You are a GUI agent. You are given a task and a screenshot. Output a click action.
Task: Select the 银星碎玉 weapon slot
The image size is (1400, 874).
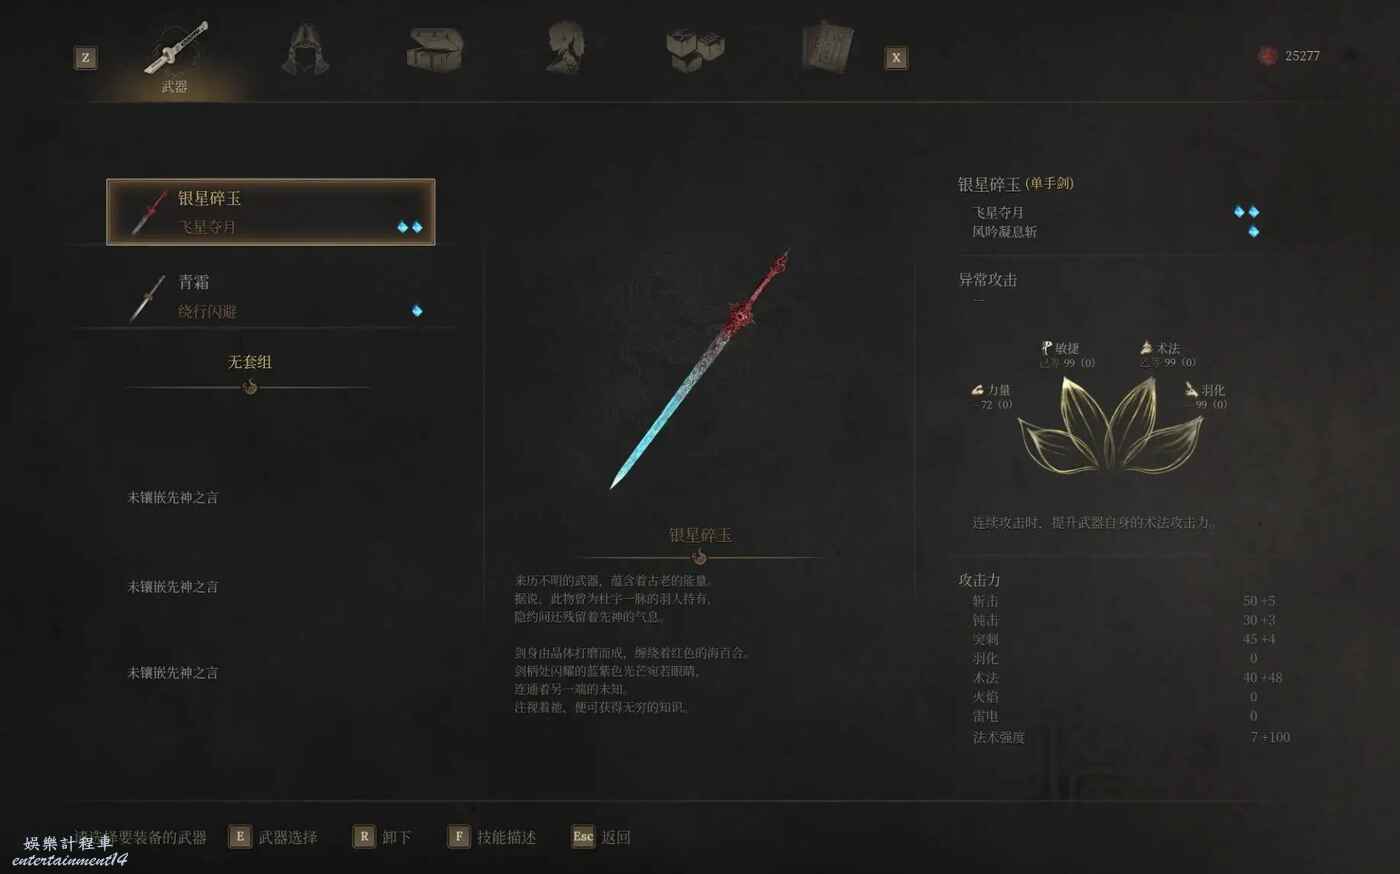click(271, 212)
